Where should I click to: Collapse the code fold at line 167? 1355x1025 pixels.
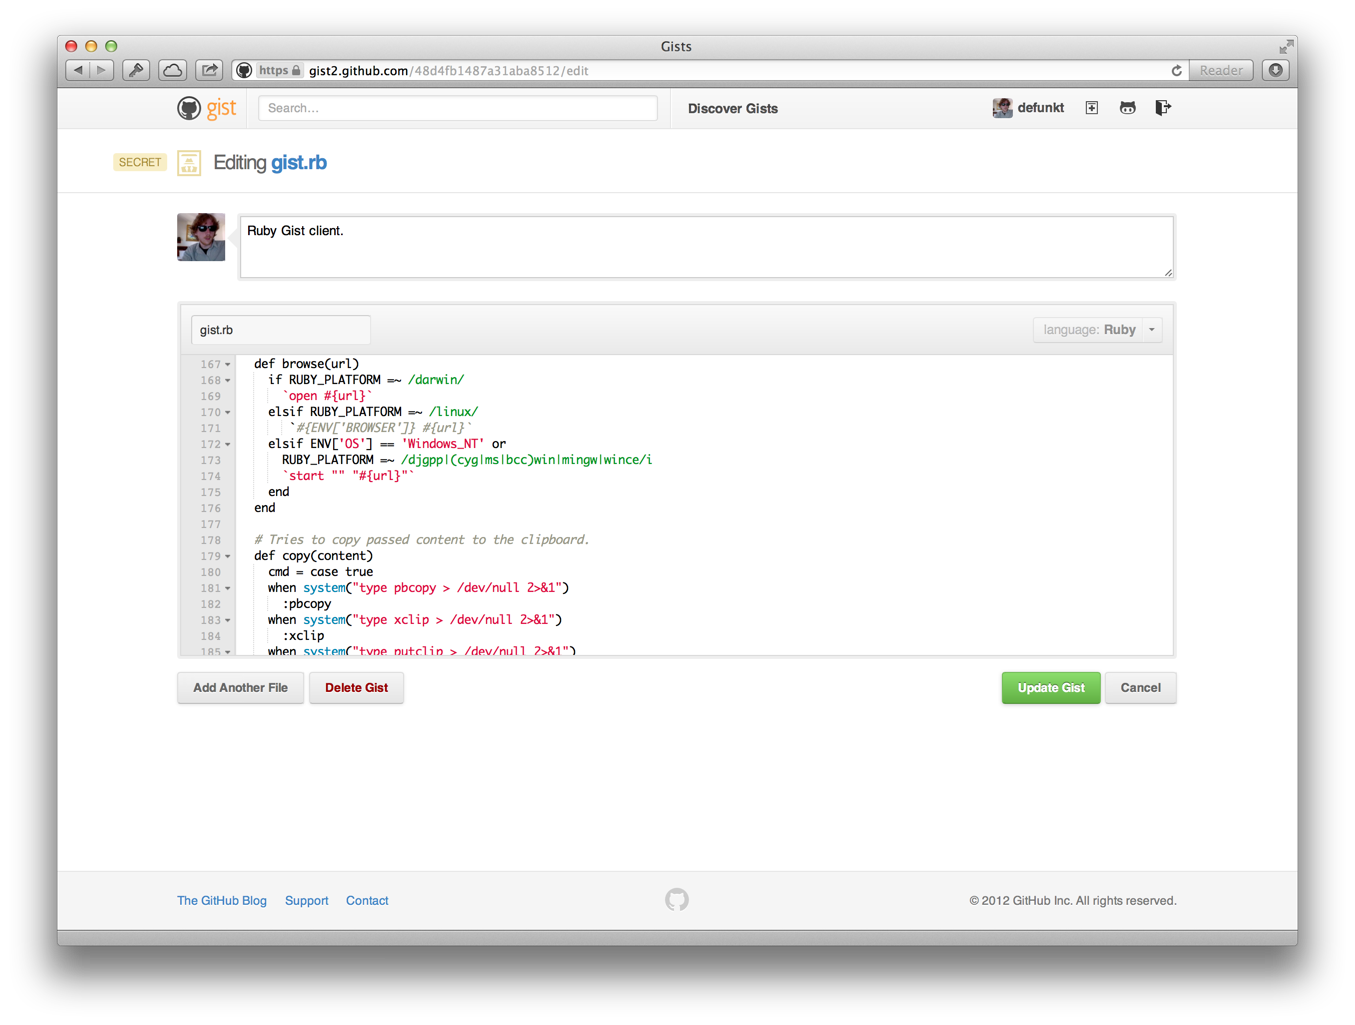228,365
